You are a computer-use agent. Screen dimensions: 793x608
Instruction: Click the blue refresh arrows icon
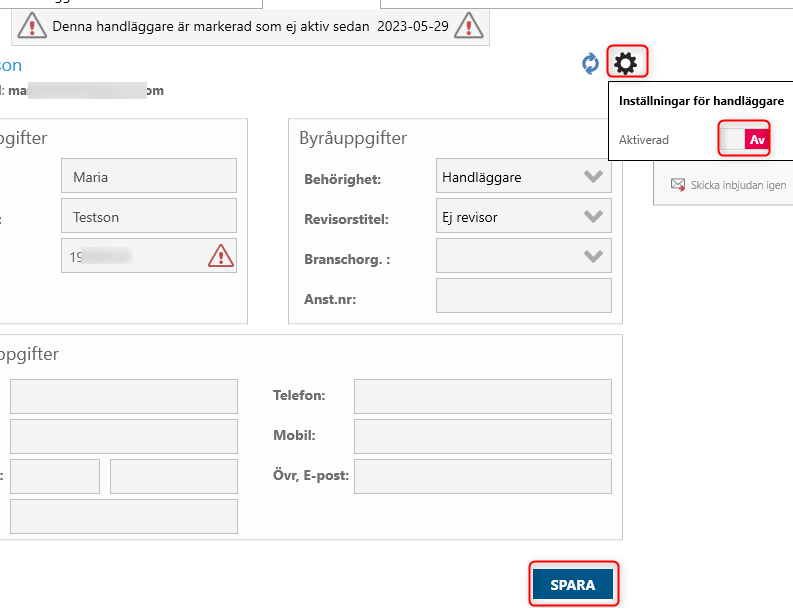[590, 64]
